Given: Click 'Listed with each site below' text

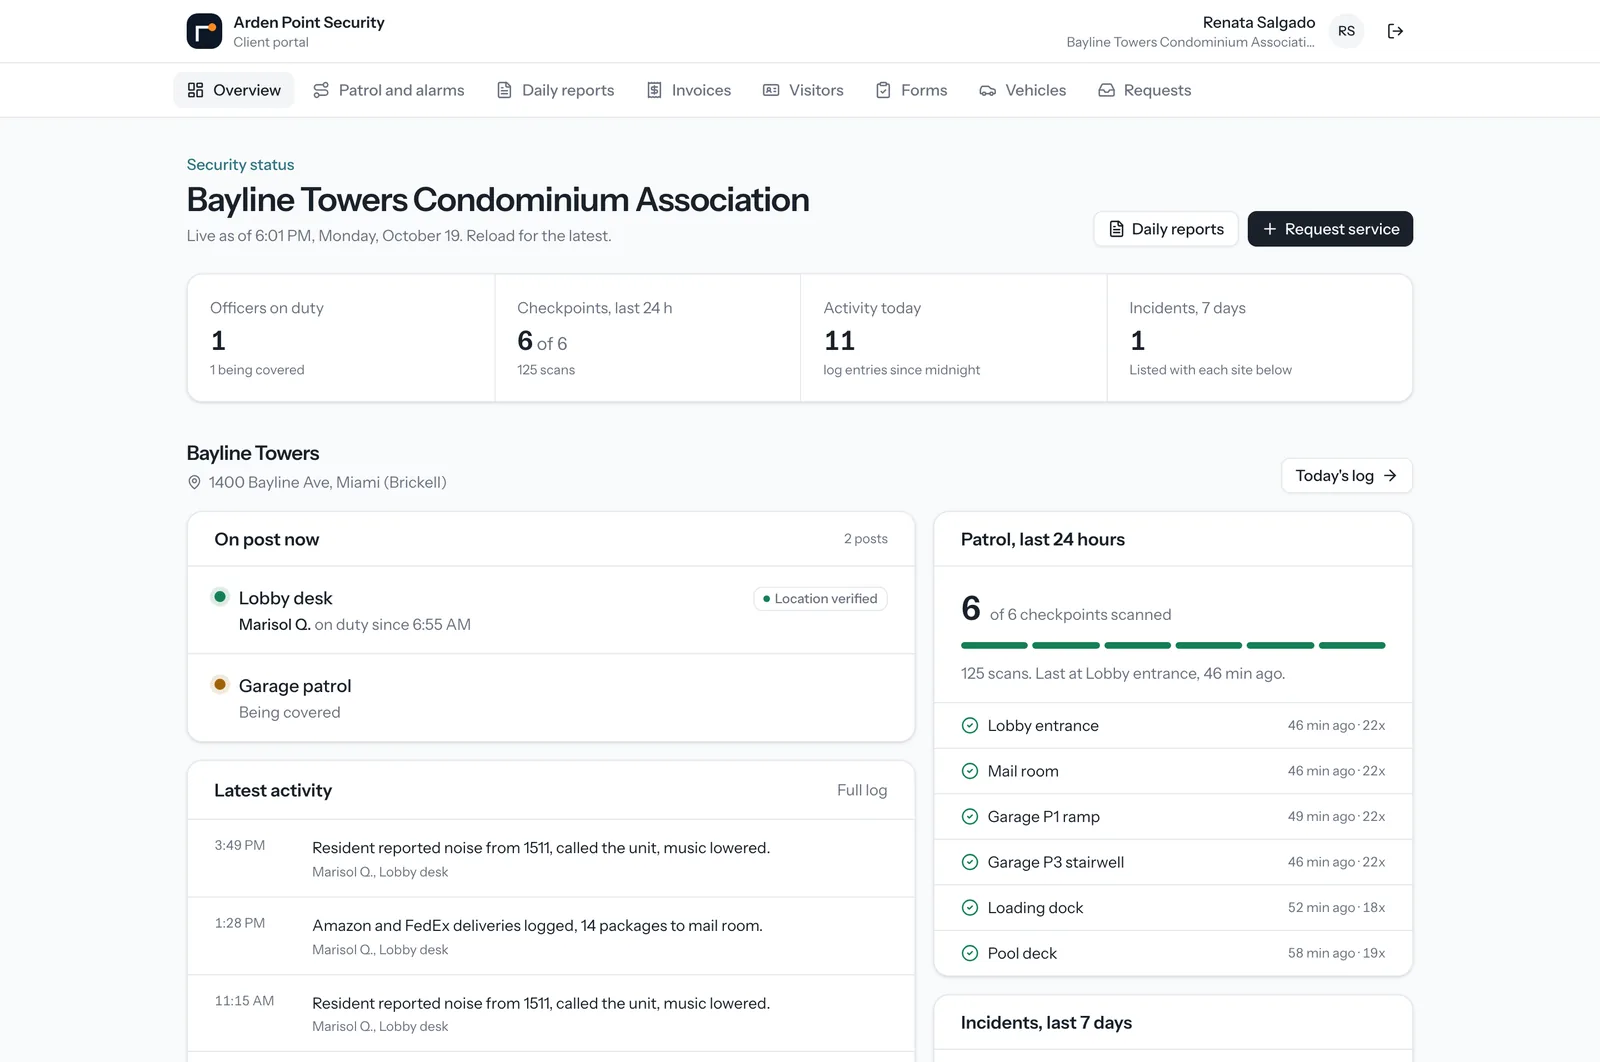Looking at the screenshot, I should pos(1210,370).
